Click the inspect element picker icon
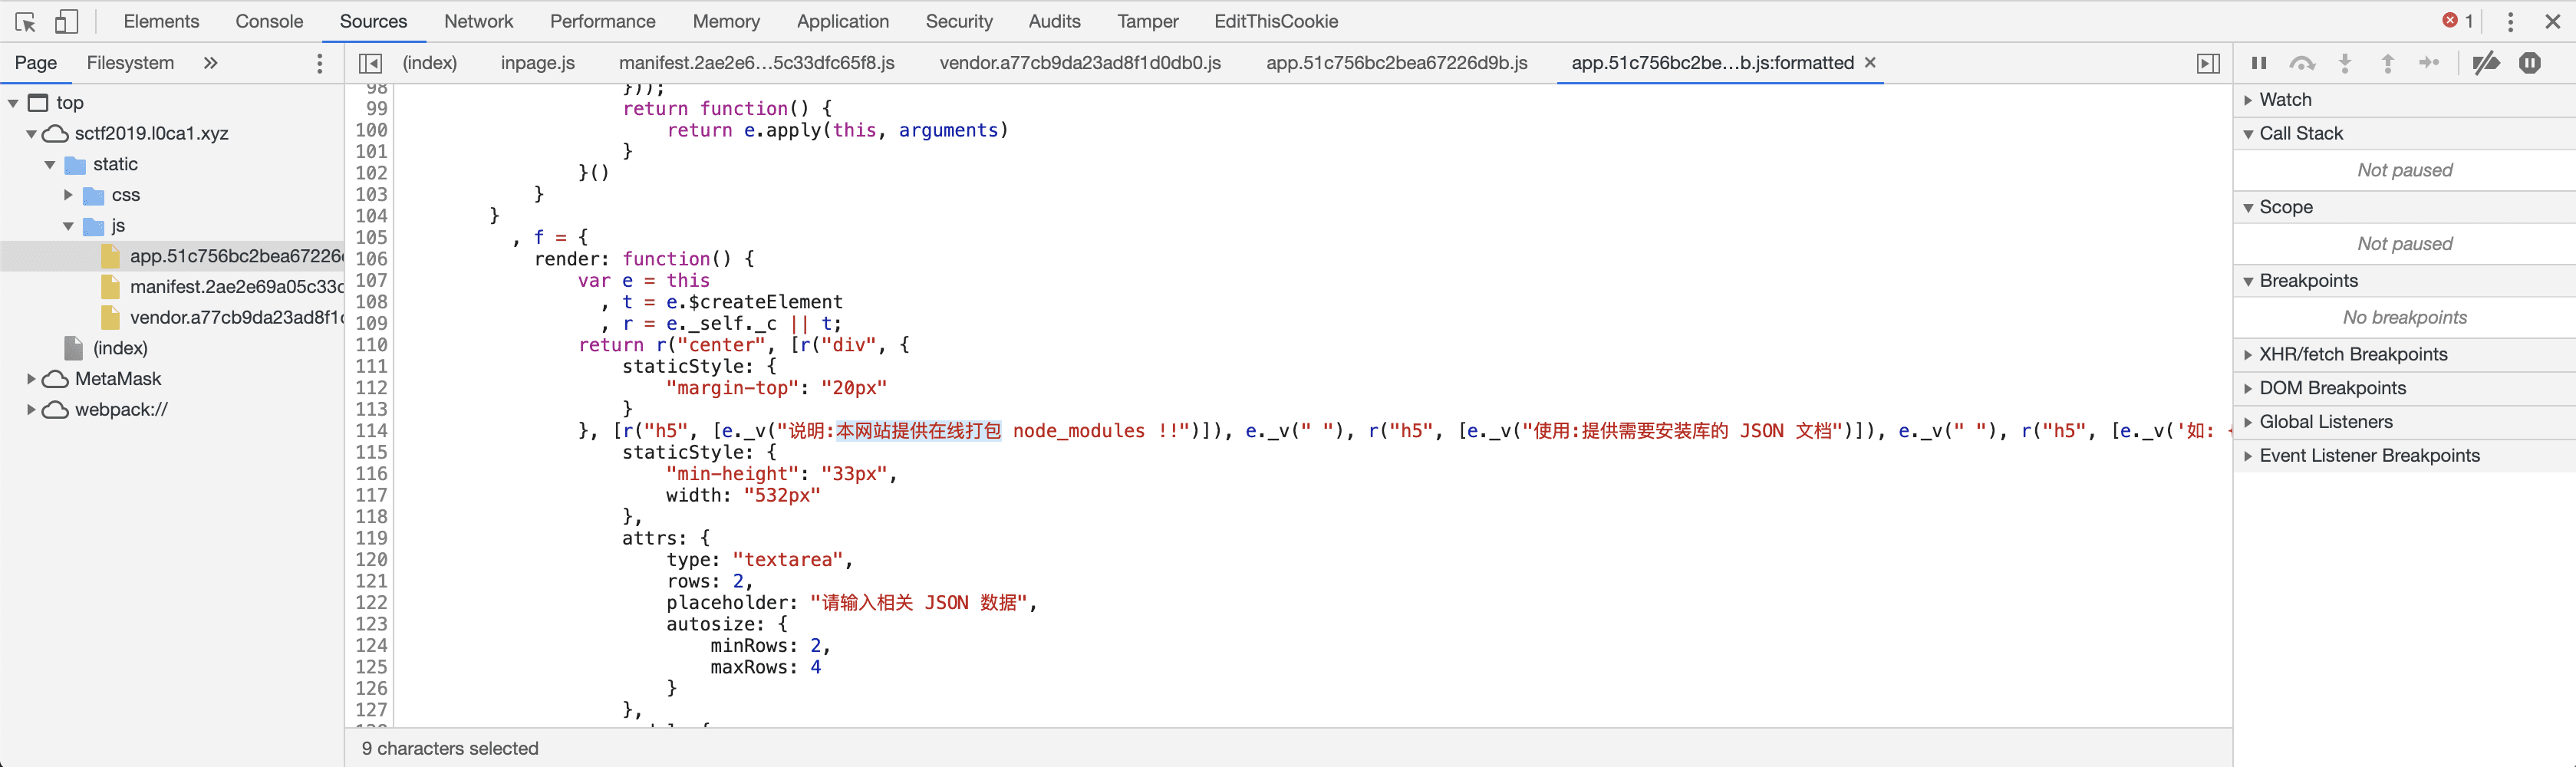2576x767 pixels. (26, 21)
